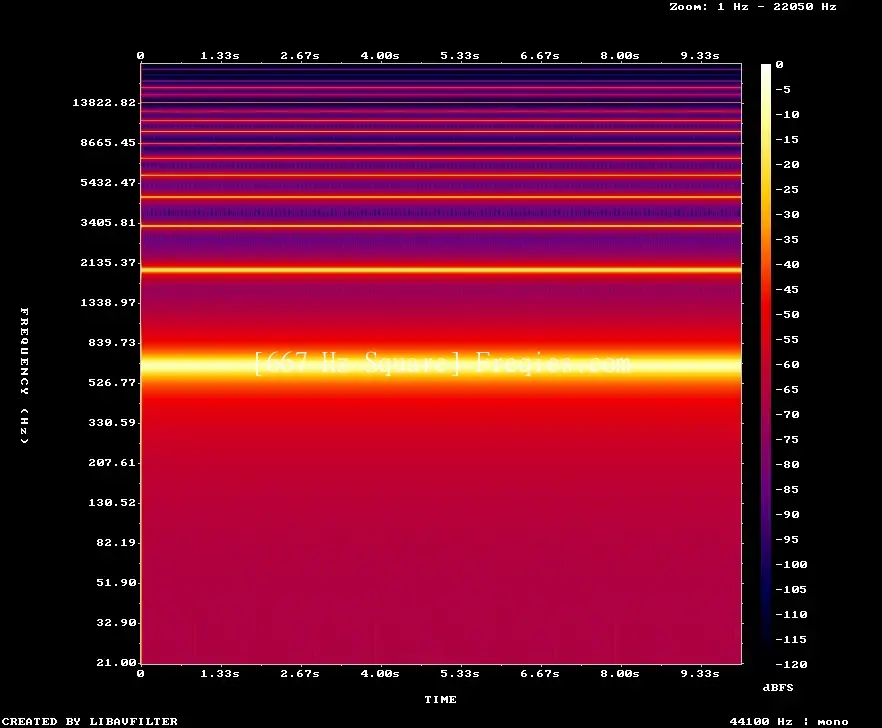Click the CREATED BY LIBAVFILTER text
The image size is (882, 728).
click(x=89, y=721)
